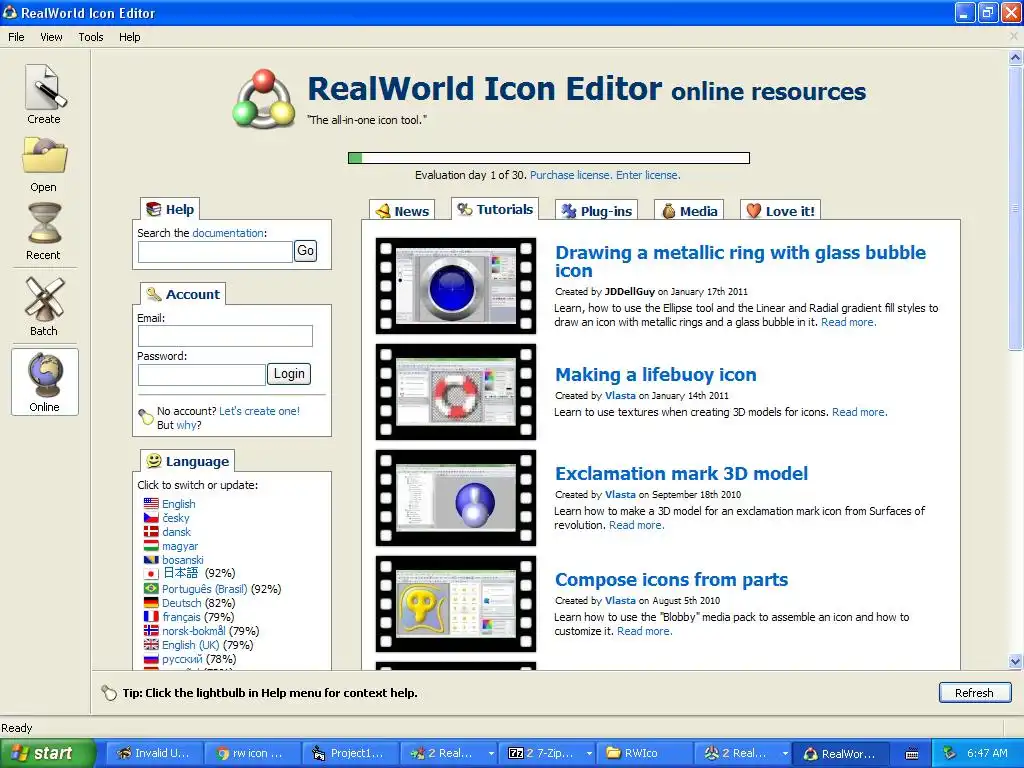Click Read more for lifebuoy tutorial

[859, 412]
